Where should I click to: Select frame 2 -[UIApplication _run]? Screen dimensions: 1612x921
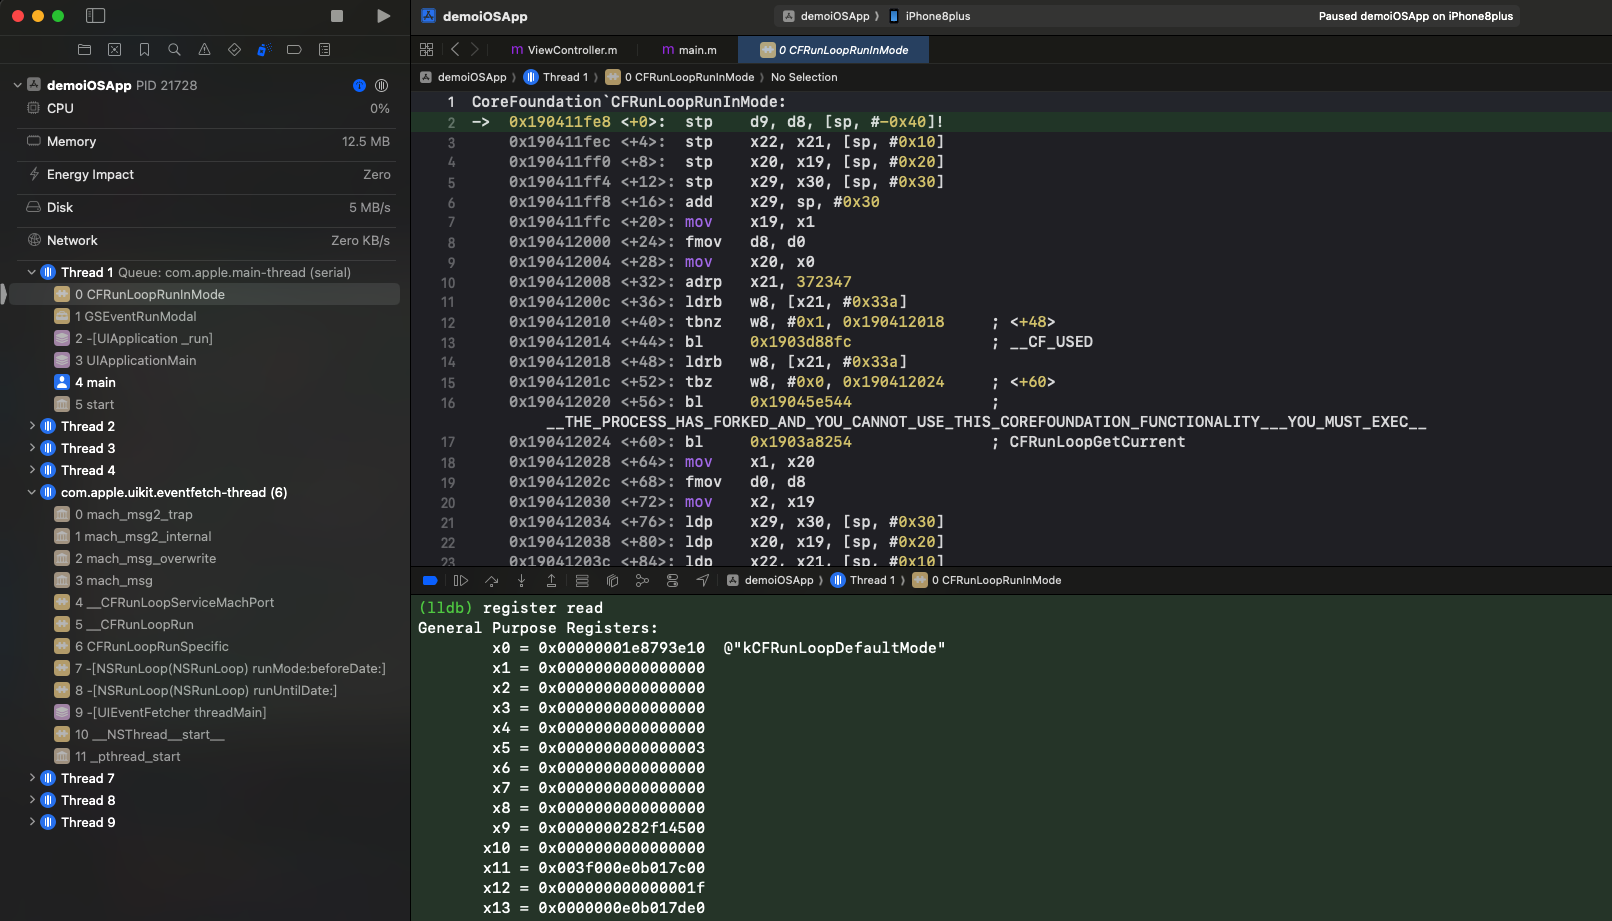pos(204,338)
